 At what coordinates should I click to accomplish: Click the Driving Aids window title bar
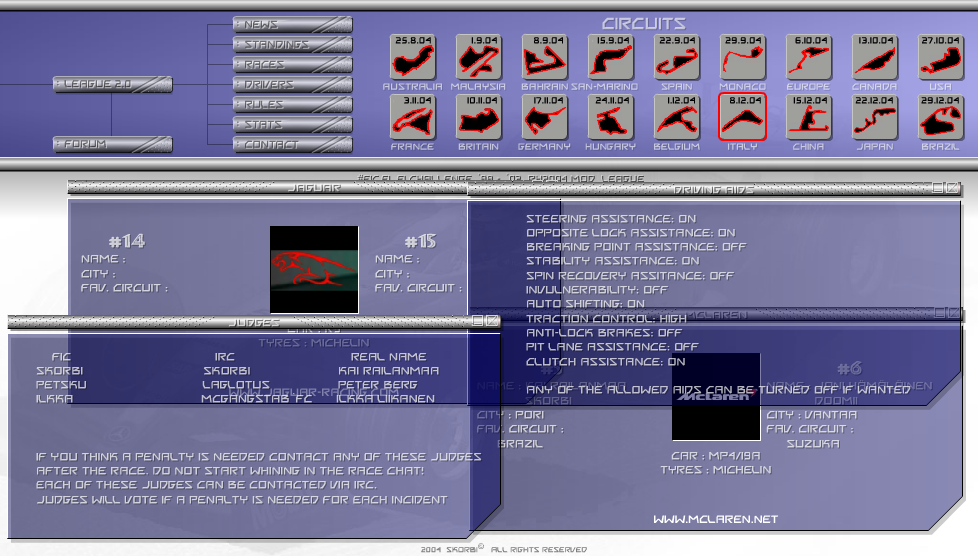pos(714,189)
